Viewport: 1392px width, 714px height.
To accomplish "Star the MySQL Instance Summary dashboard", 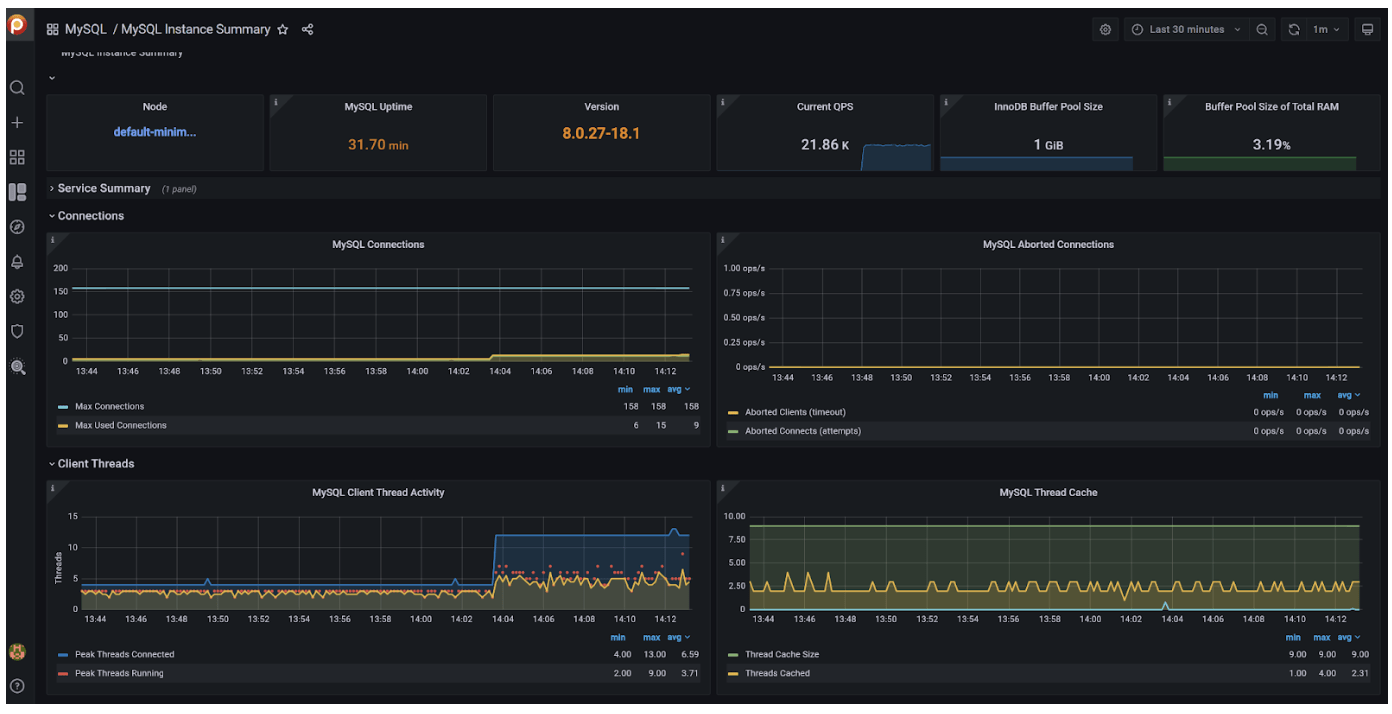I will (x=283, y=30).
